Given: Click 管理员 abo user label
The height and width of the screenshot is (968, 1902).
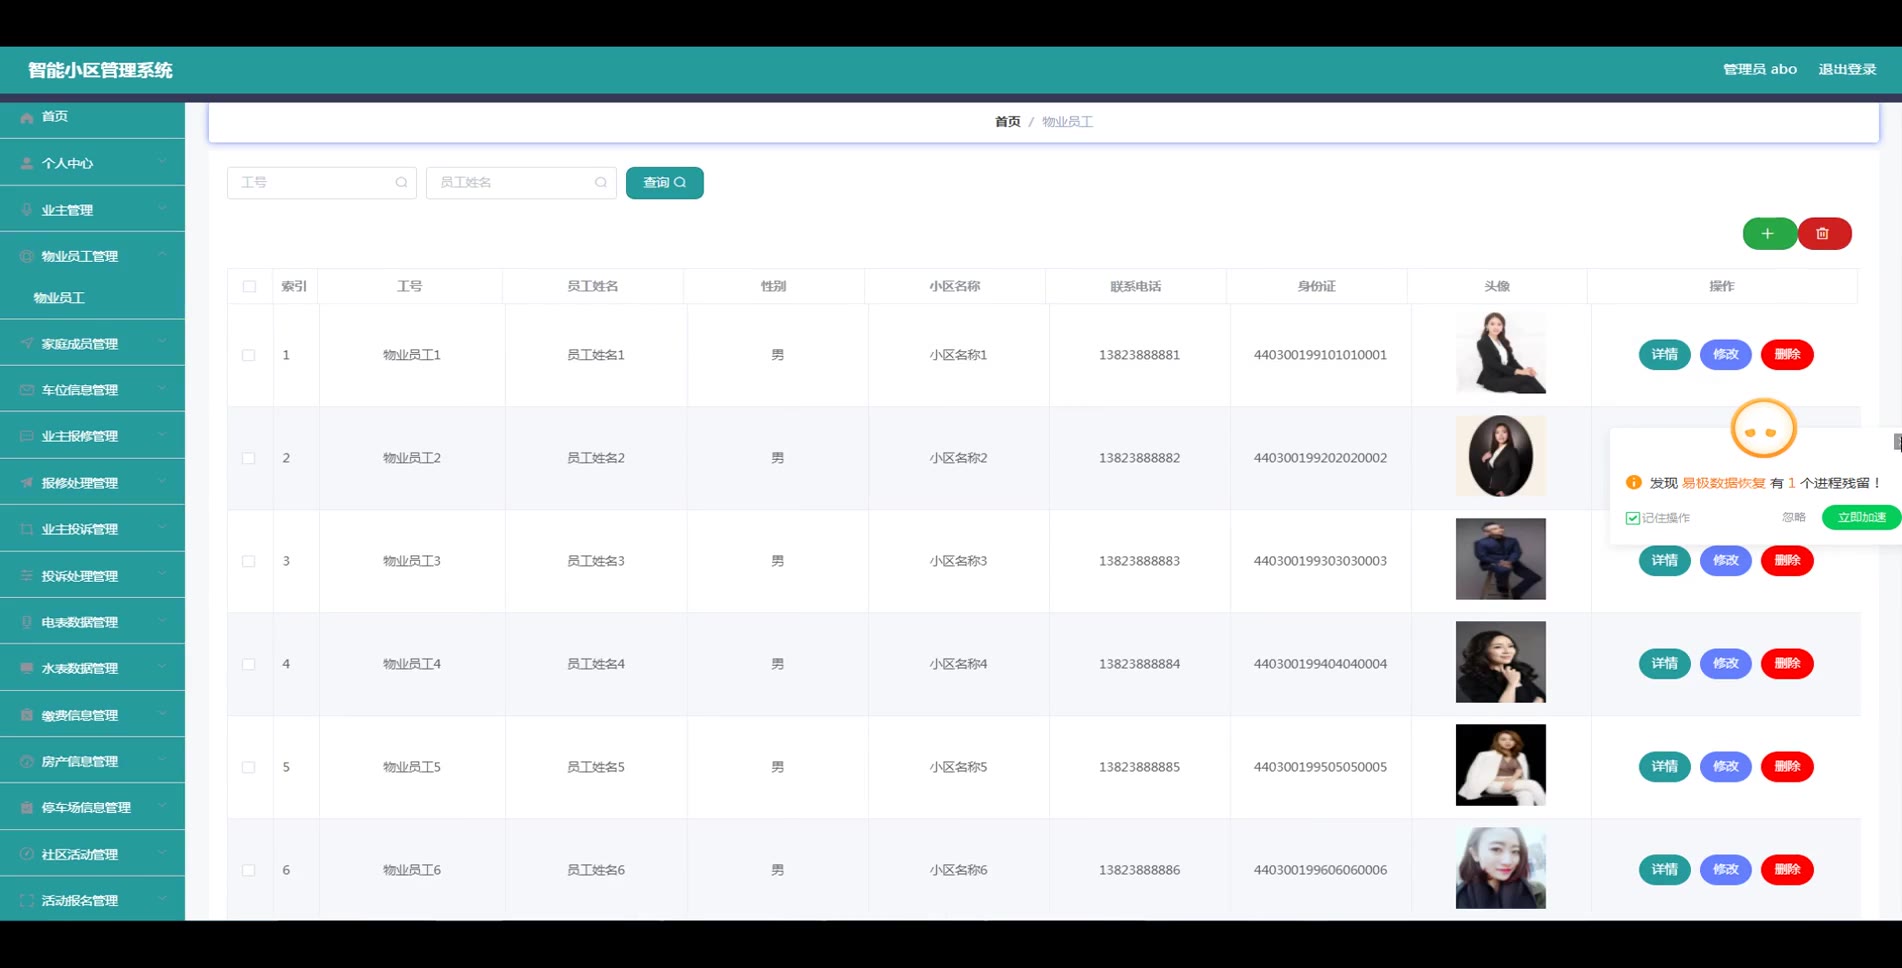Looking at the screenshot, I should (1759, 69).
